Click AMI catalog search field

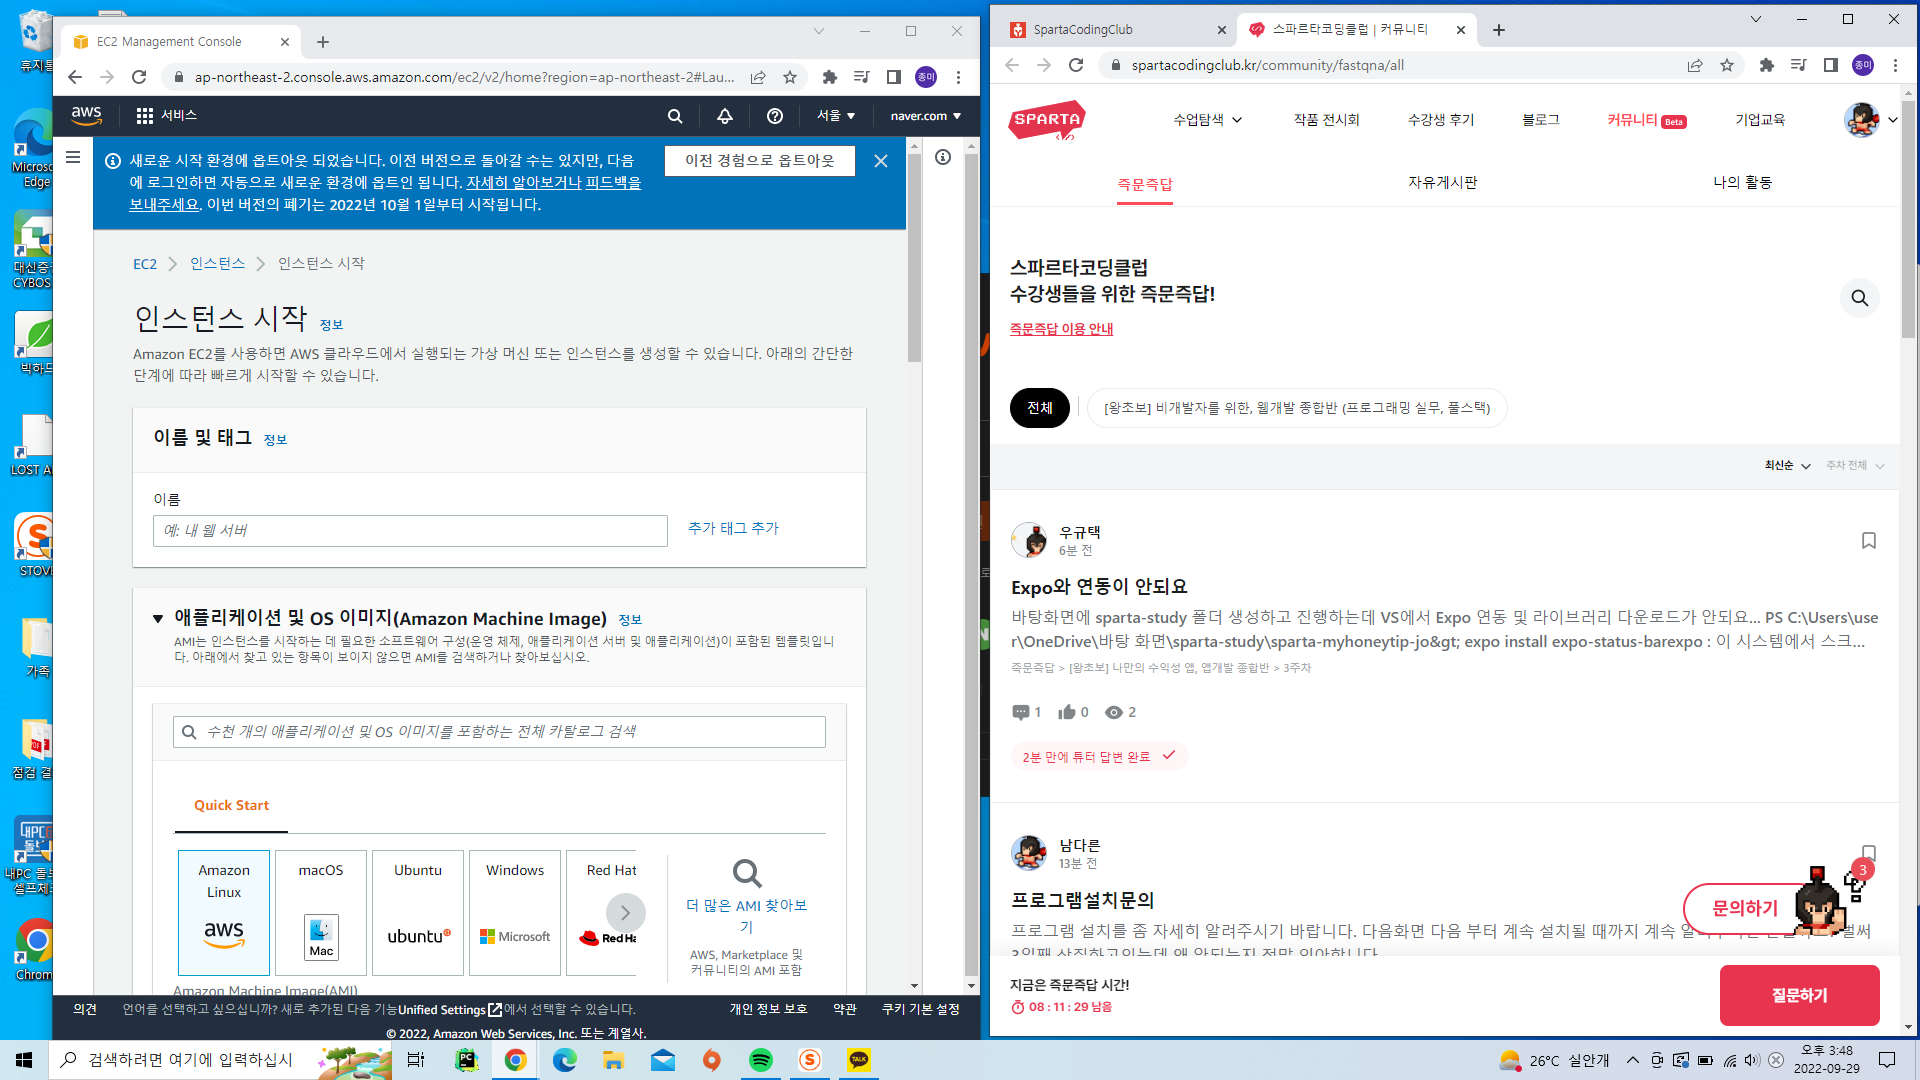pos(499,732)
